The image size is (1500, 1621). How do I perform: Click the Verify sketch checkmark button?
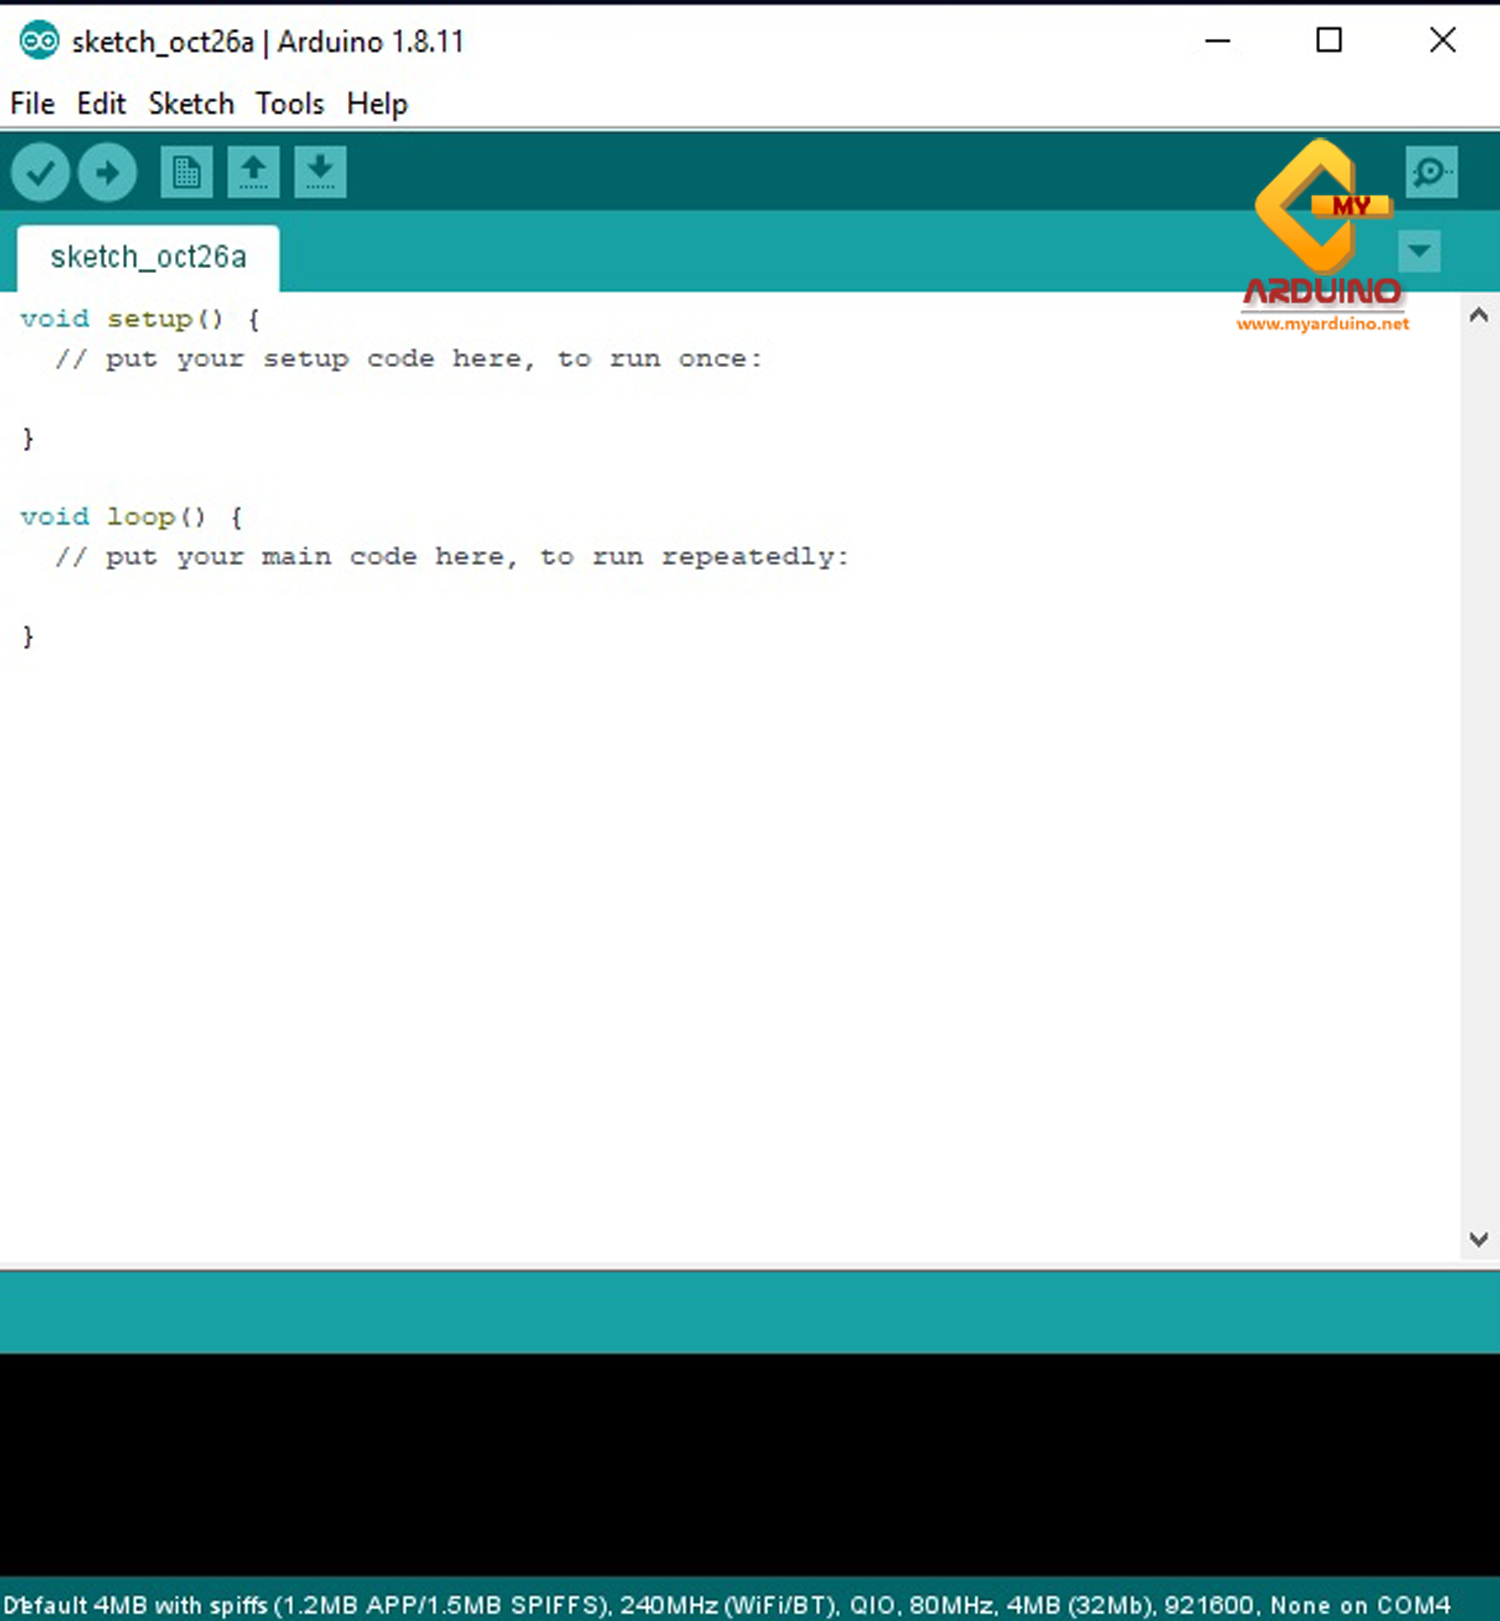40,173
